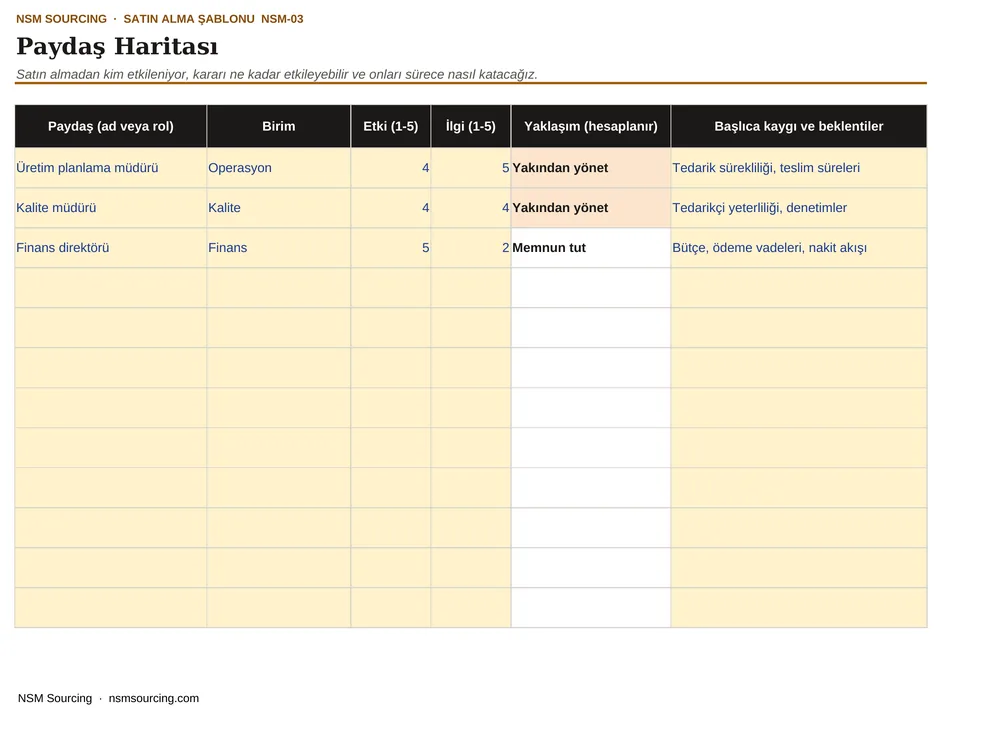Select the 'Üretim planlama müdürü' cell
This screenshot has height=750, width=1000.
click(111, 168)
